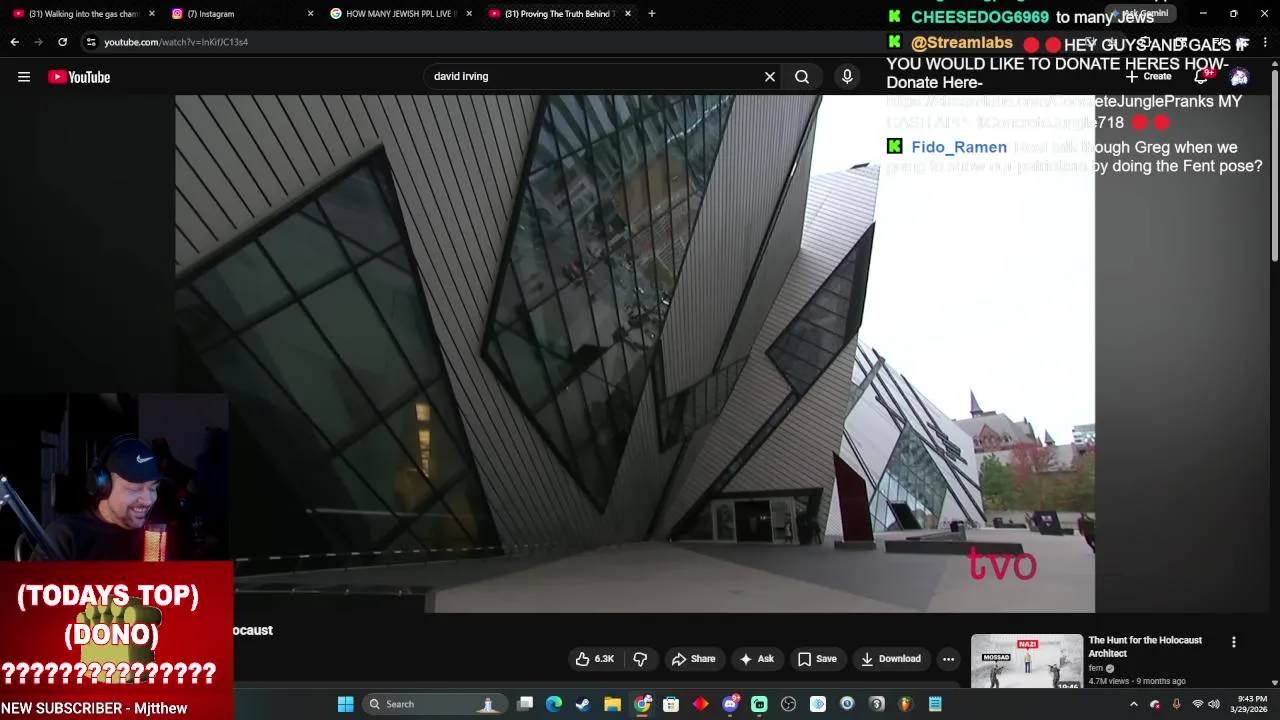1280x720 pixels.
Task: Open the tray microphone indicator
Action: tap(1176, 704)
